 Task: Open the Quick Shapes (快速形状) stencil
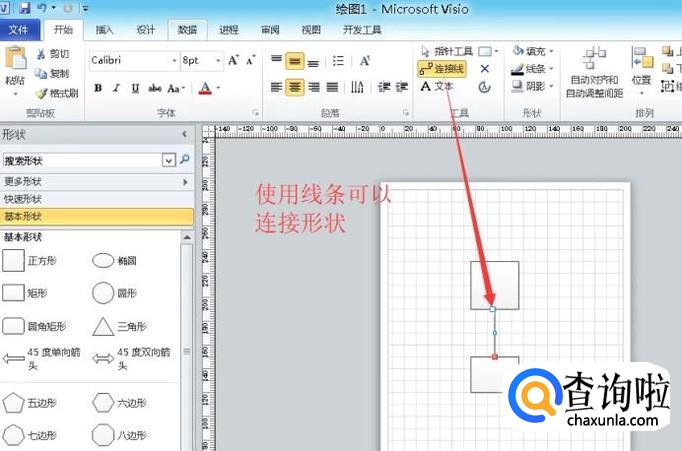(x=97, y=199)
